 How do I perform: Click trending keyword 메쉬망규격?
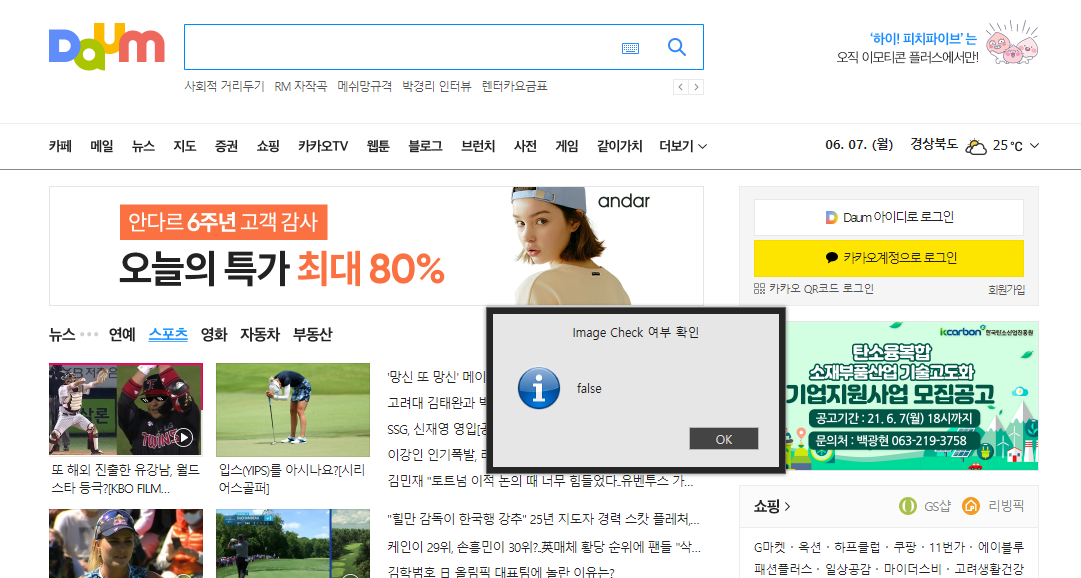[x=365, y=86]
